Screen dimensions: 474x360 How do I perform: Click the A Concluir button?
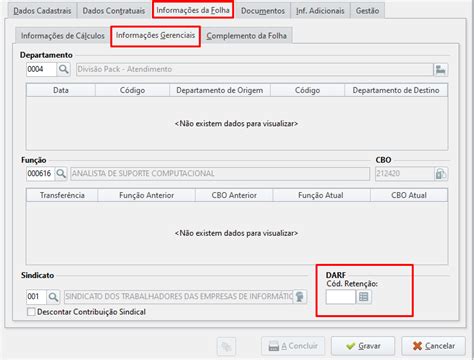293,346
